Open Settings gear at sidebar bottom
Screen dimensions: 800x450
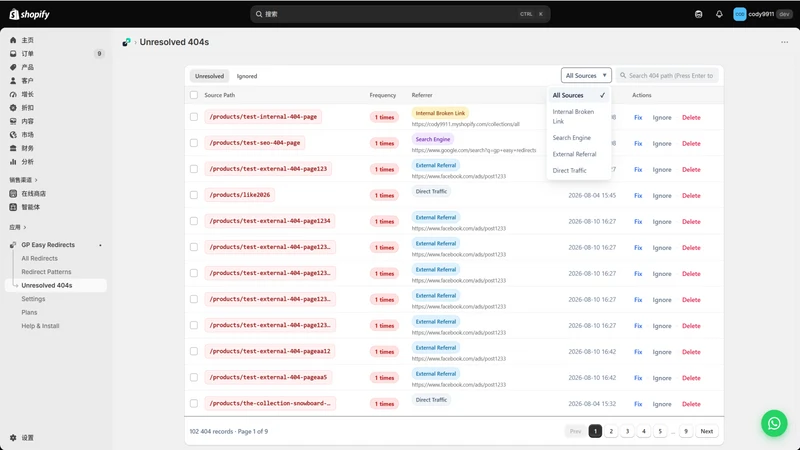click(x=13, y=438)
